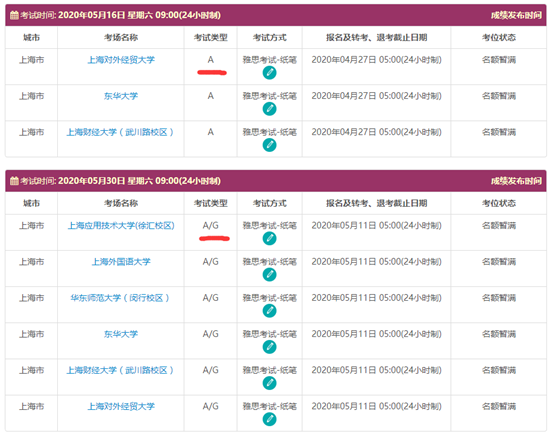Open the 上海对外经贸大学 link under the May 16 exam
553x437 pixels.
[121, 60]
